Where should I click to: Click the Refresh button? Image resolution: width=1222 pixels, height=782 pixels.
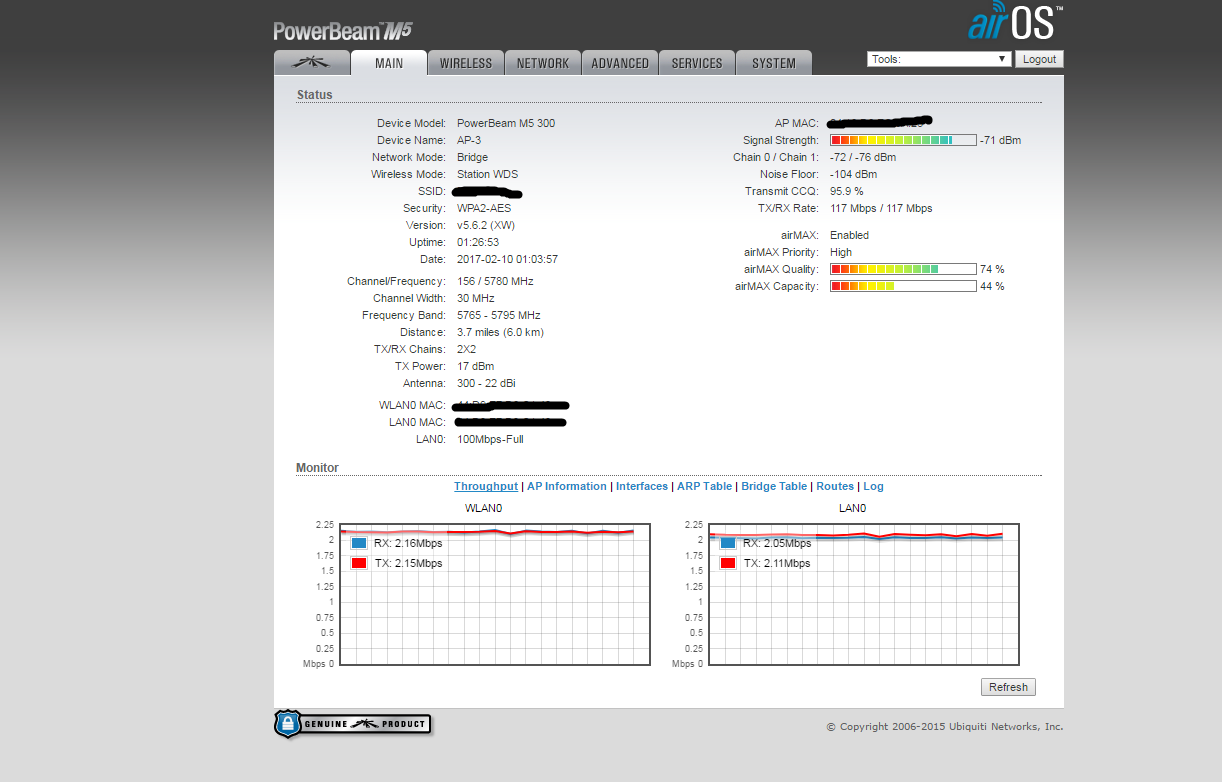point(1008,687)
